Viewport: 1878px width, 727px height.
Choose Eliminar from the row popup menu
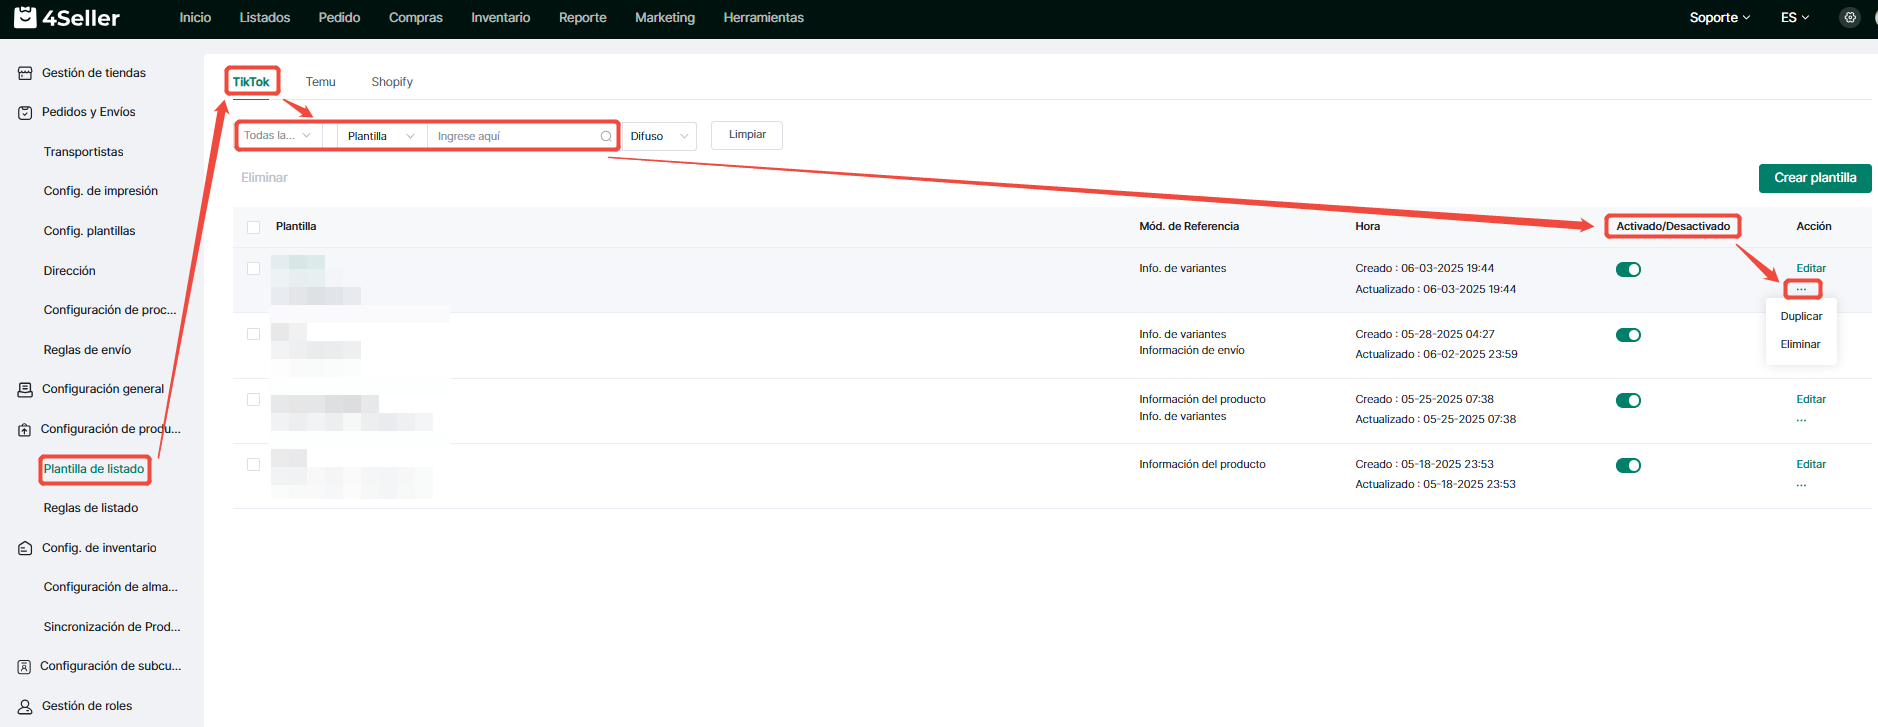1800,344
